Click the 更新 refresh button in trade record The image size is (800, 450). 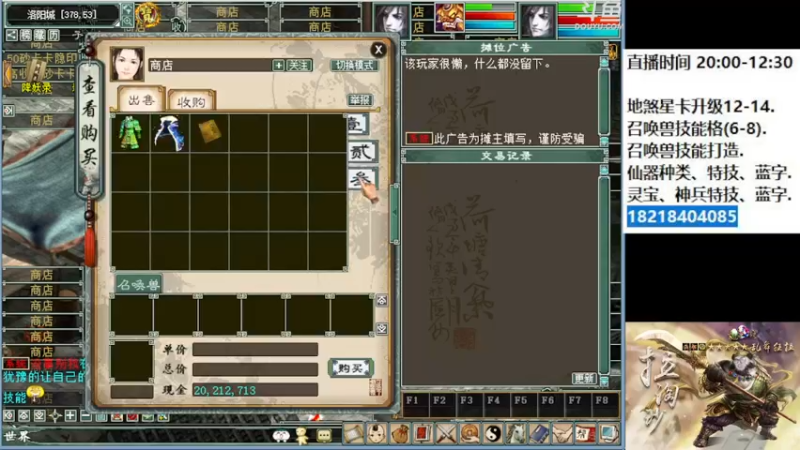click(584, 378)
